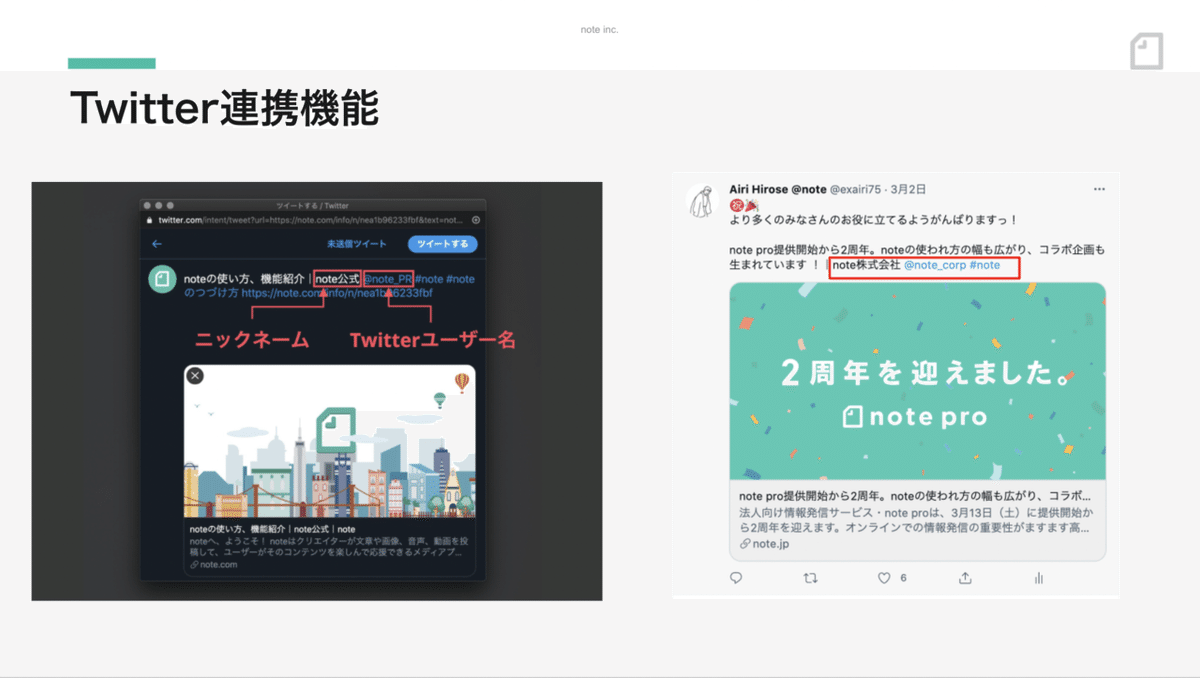Click the twitter.com address bar
1200x678 pixels.
[x=312, y=220]
